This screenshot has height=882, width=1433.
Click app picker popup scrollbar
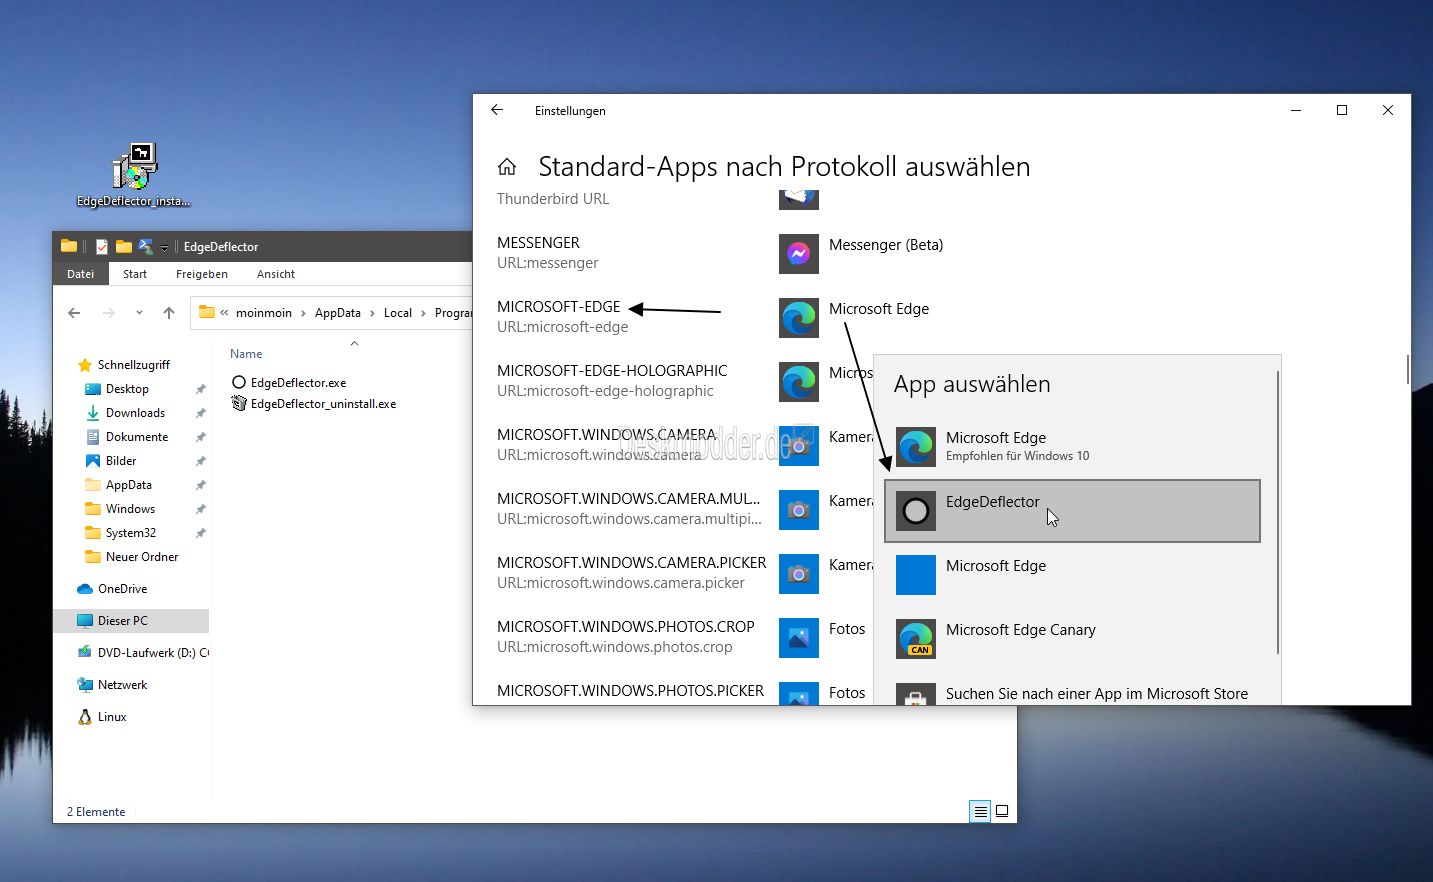click(1278, 513)
